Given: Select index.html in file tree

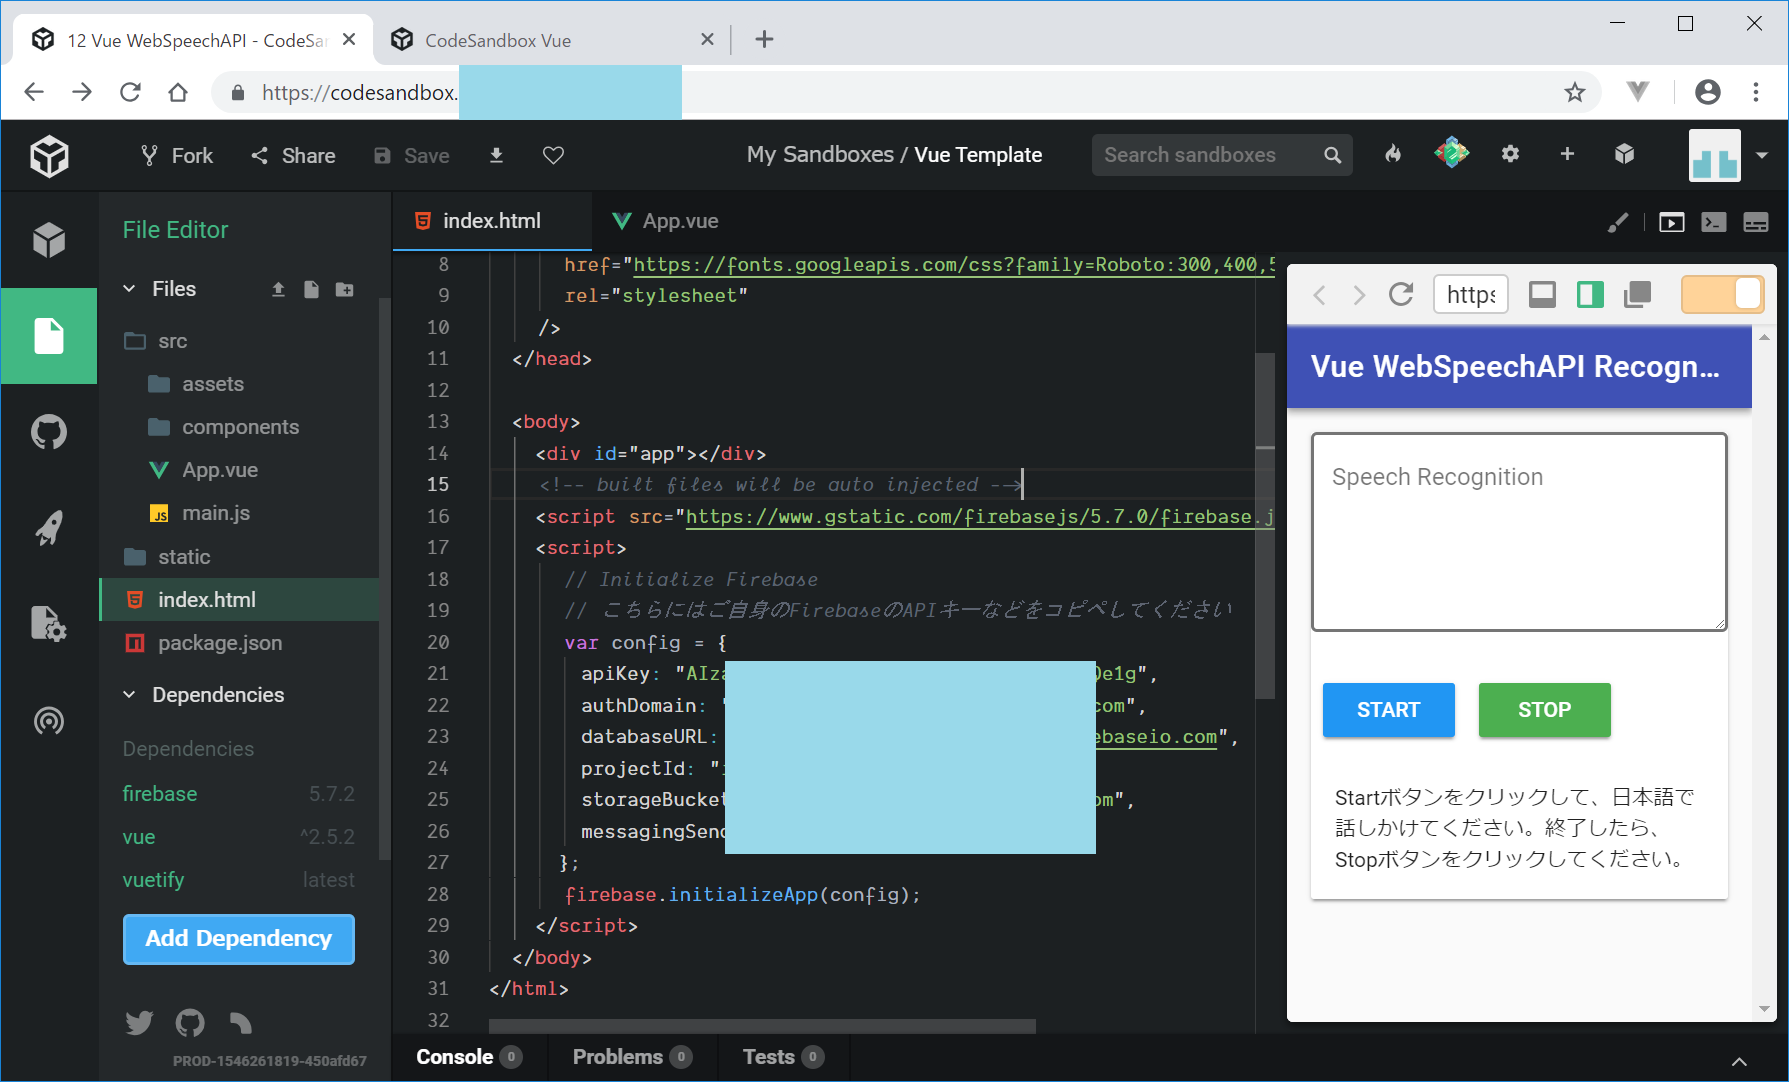Looking at the screenshot, I should [239, 600].
